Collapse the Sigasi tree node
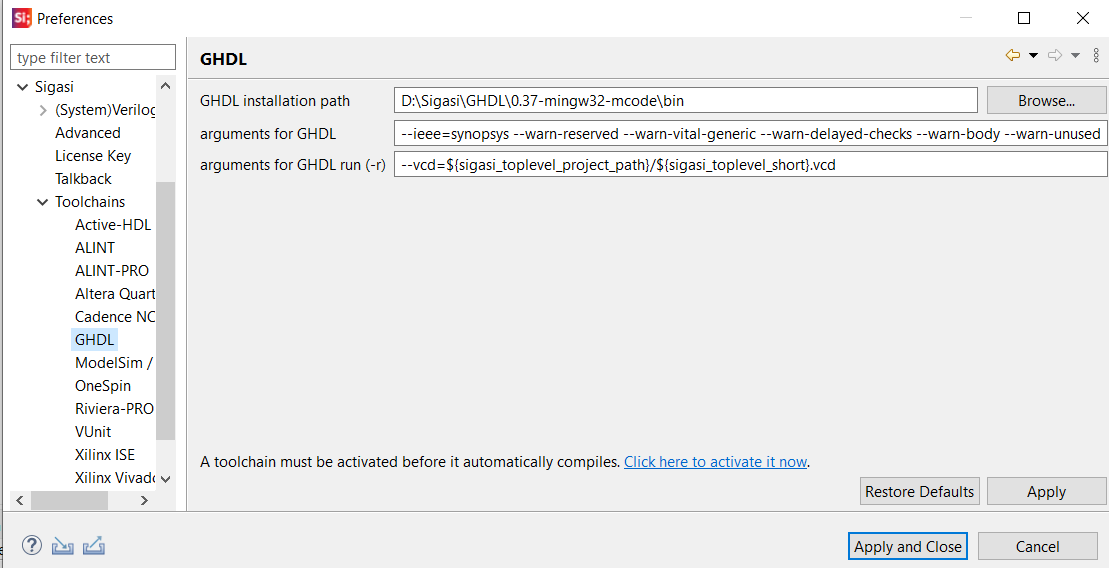 23,87
